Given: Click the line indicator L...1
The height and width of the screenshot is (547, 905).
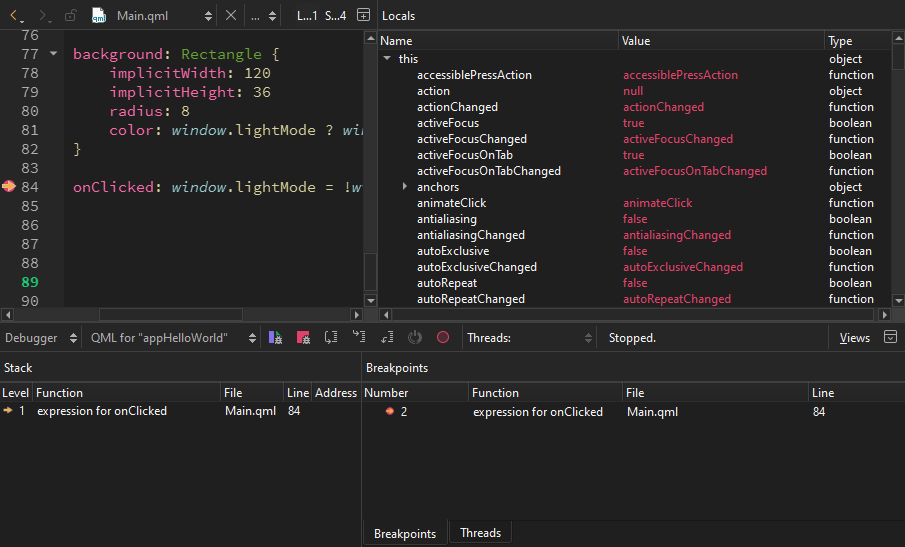Looking at the screenshot, I should 306,16.
